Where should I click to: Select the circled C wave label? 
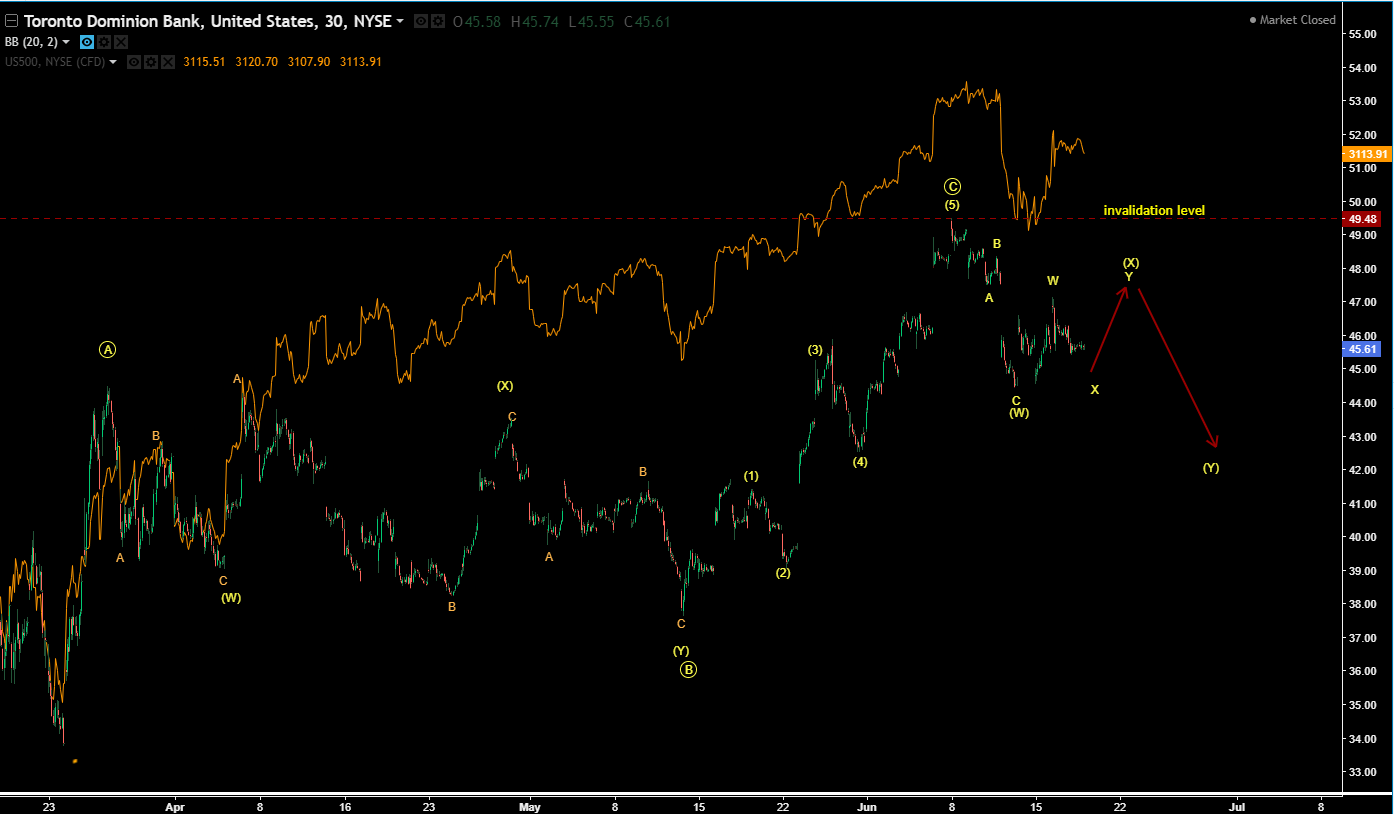coord(953,187)
